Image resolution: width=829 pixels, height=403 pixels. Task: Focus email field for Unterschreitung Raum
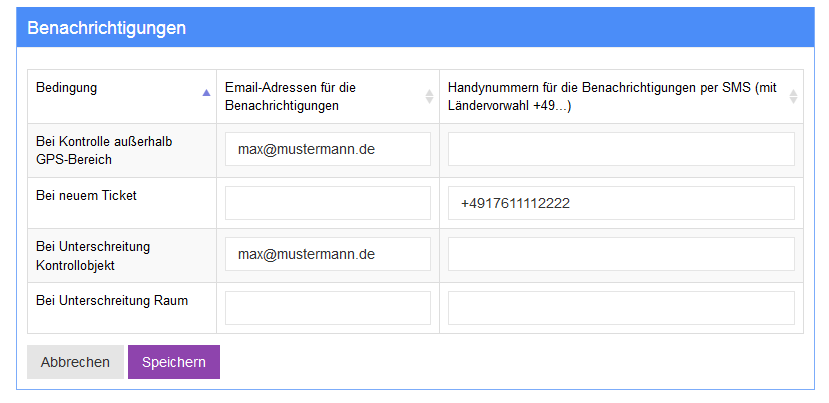click(328, 308)
